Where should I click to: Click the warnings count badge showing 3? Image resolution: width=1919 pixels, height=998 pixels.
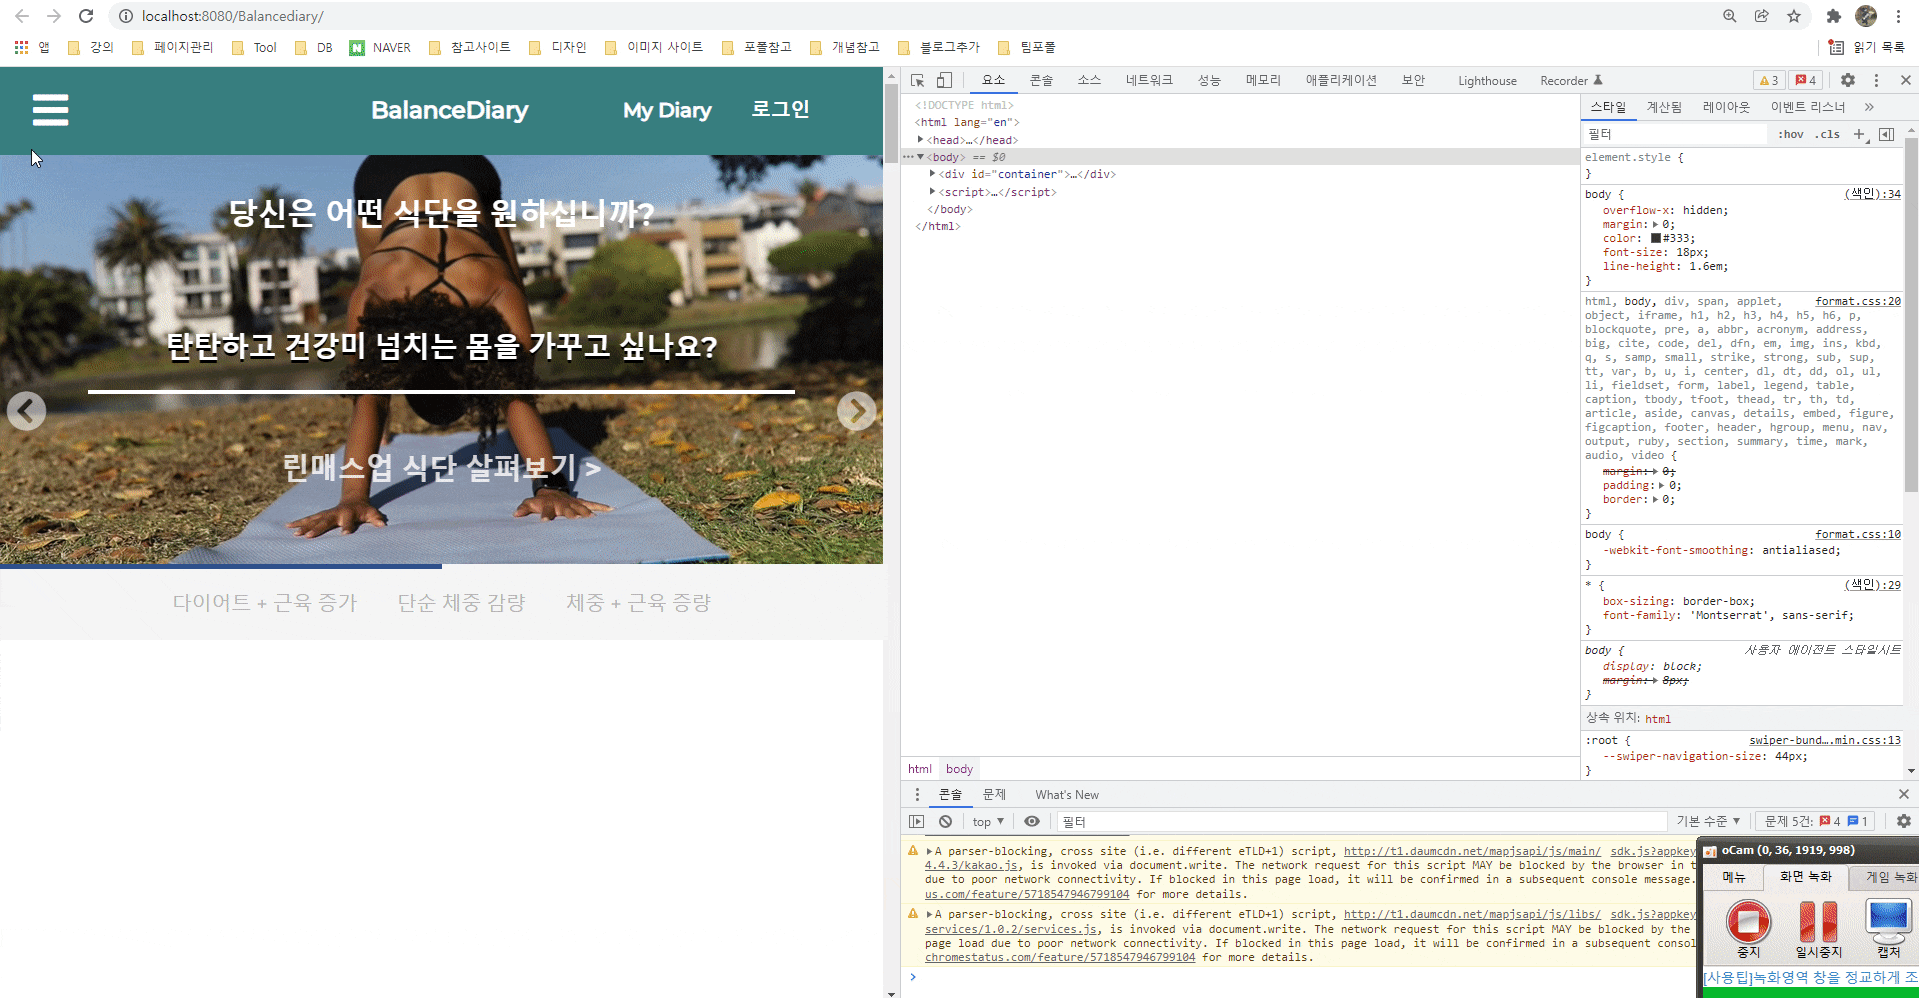coord(1769,80)
